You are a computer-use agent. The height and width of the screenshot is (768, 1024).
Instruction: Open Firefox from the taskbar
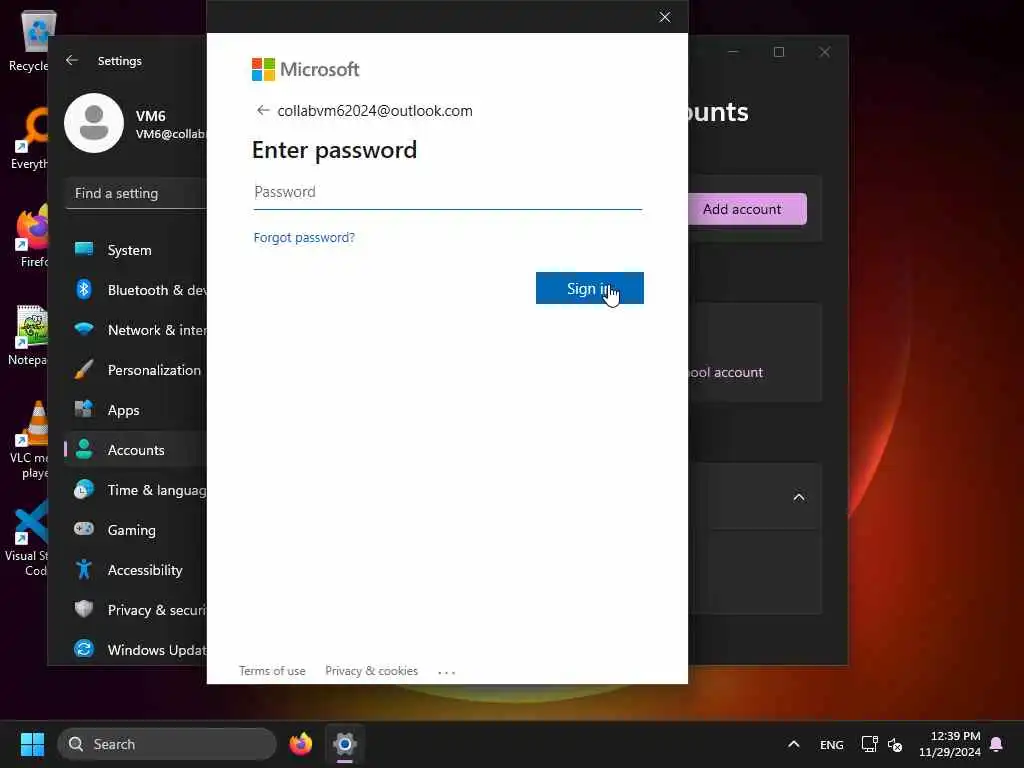(300, 744)
